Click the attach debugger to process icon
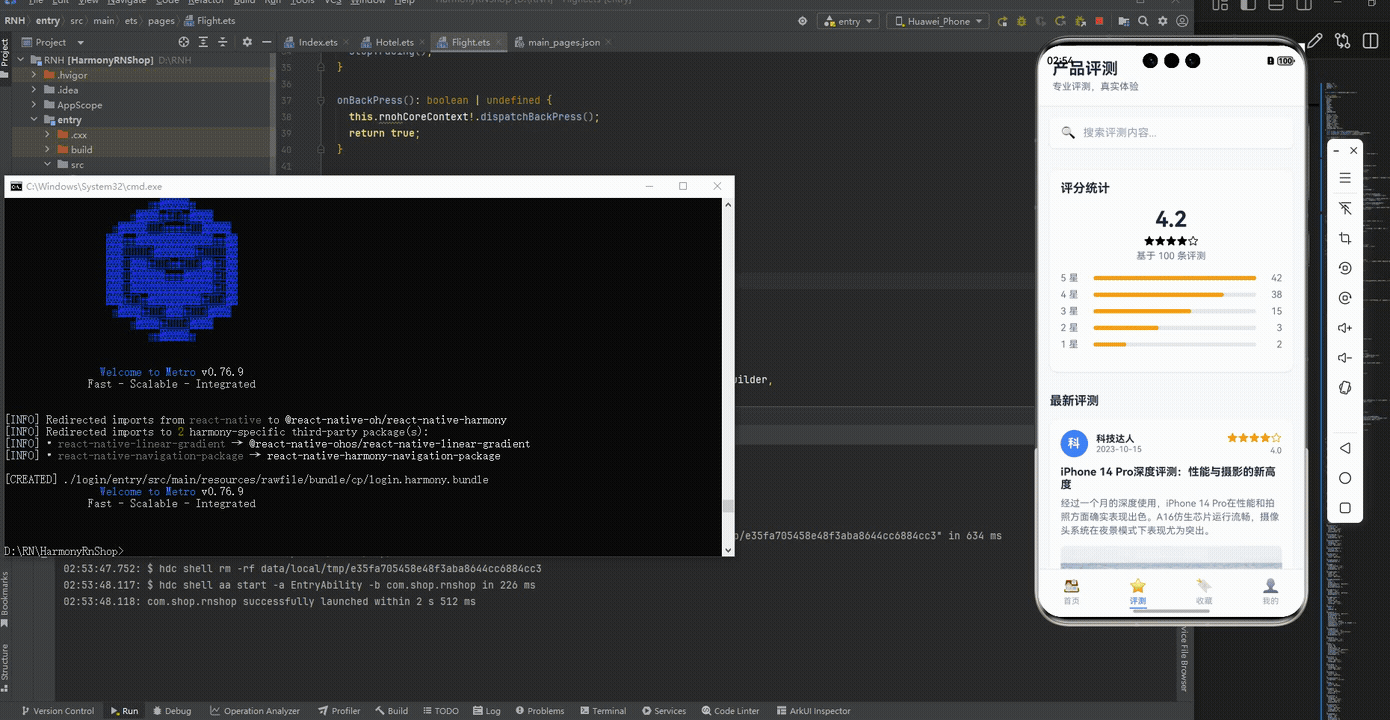Viewport: 1390px width, 720px height. 1081,21
